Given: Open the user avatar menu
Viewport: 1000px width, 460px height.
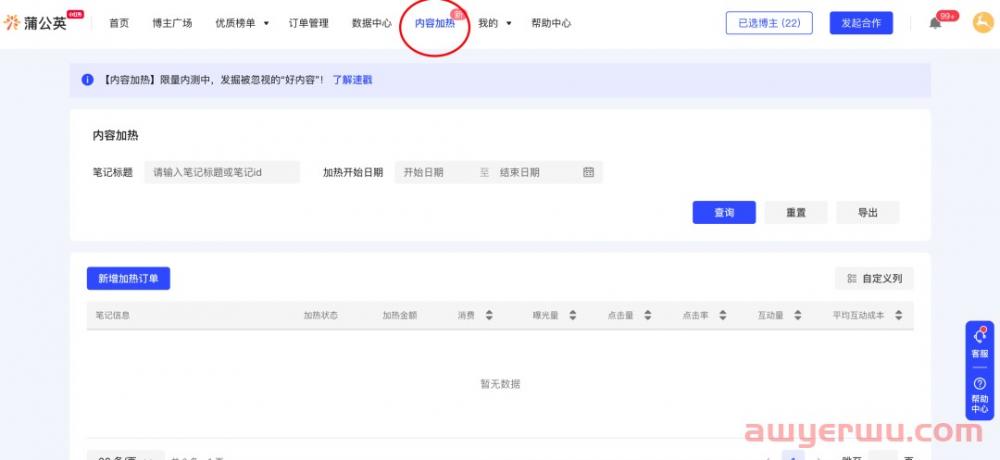Looking at the screenshot, I should [983, 23].
